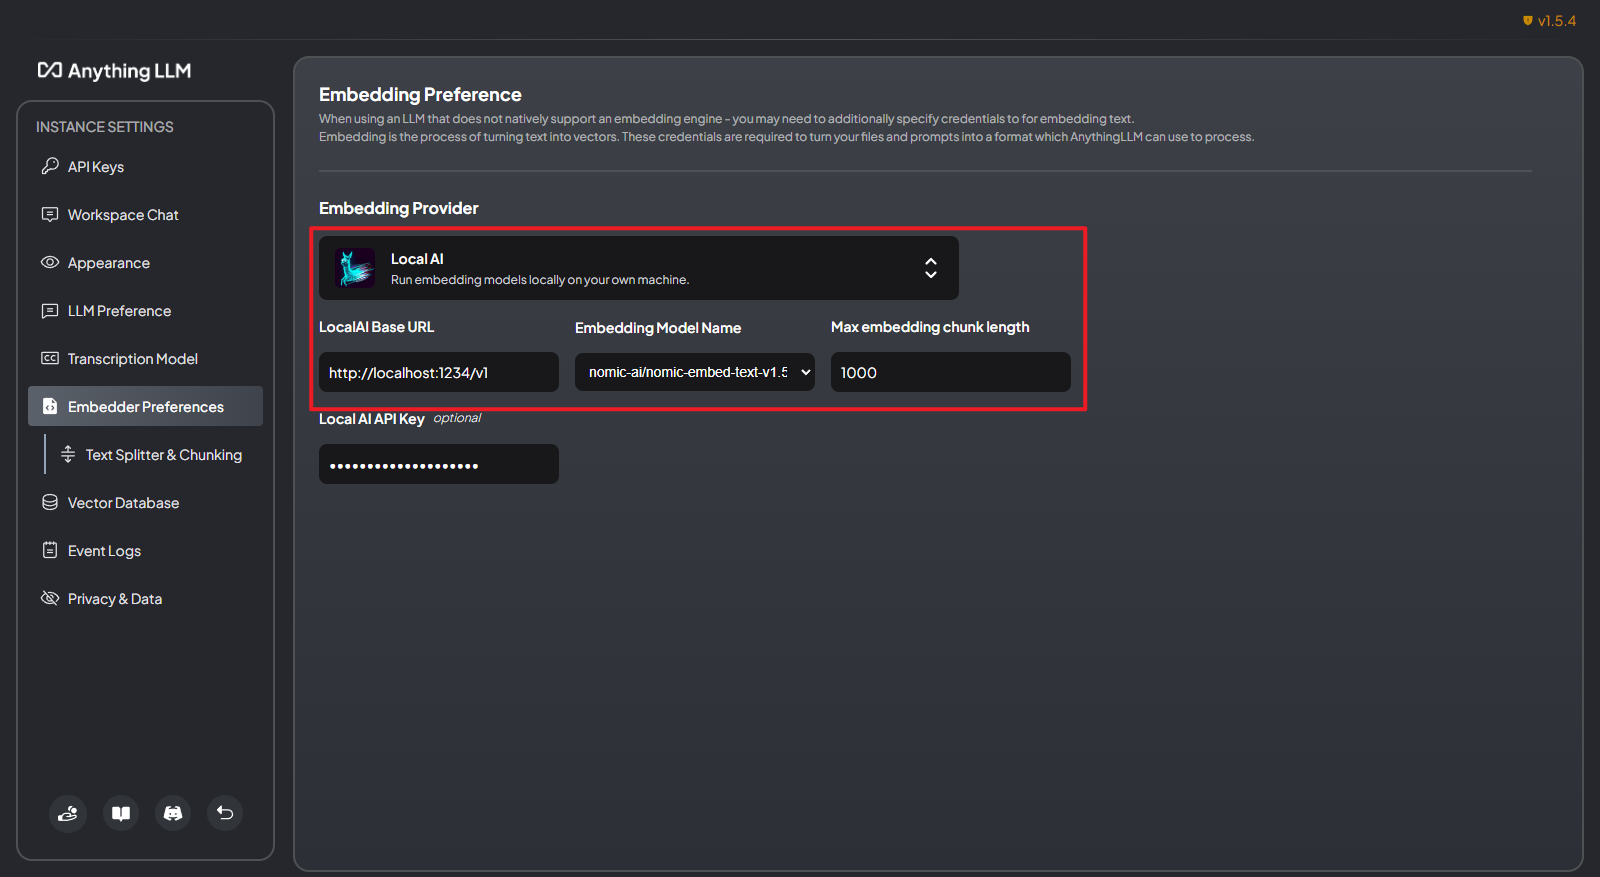The height and width of the screenshot is (877, 1600).
Task: Click the v1.5.4 version label
Action: pyautogui.click(x=1557, y=21)
